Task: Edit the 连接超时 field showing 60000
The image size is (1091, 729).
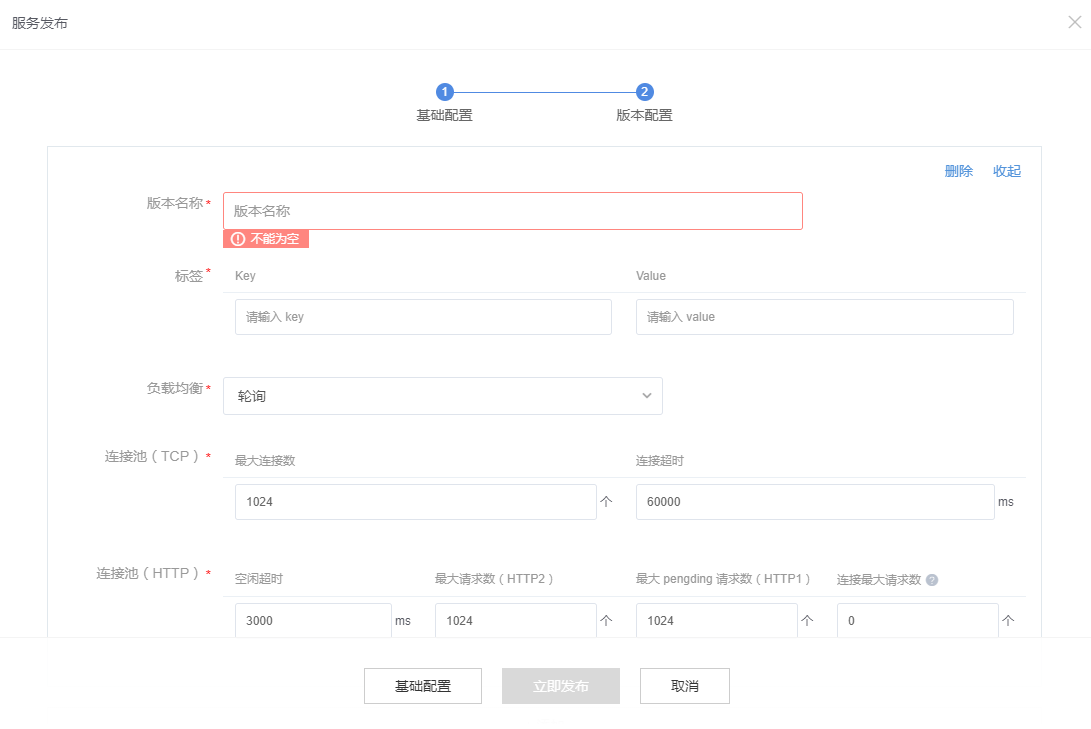Action: pyautogui.click(x=814, y=502)
